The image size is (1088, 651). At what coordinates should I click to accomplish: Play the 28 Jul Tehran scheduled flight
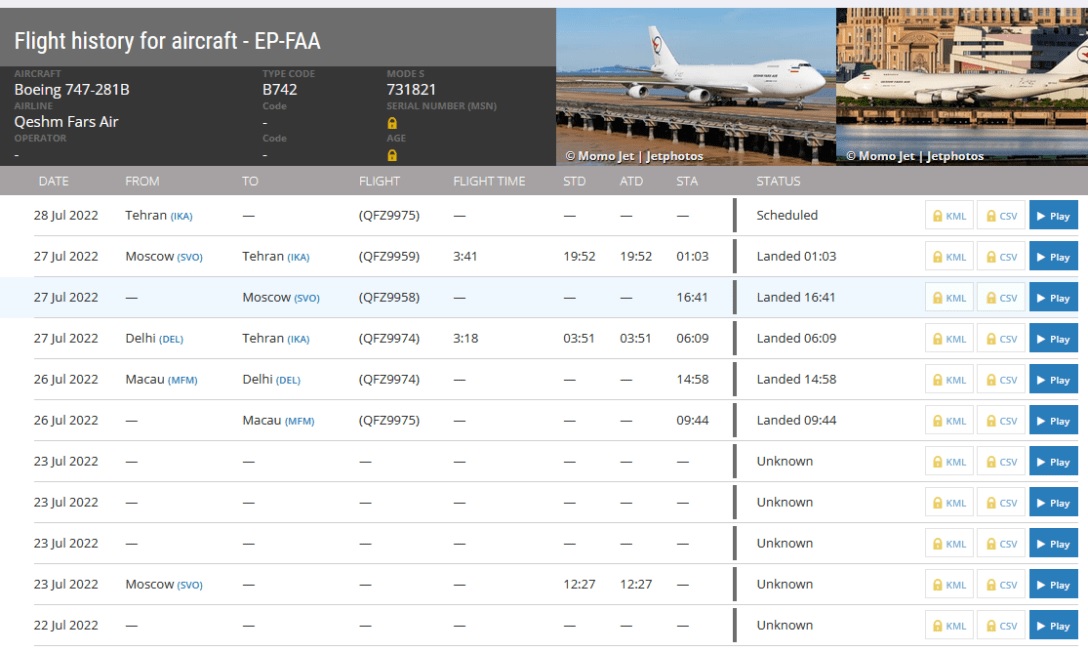tap(1053, 216)
